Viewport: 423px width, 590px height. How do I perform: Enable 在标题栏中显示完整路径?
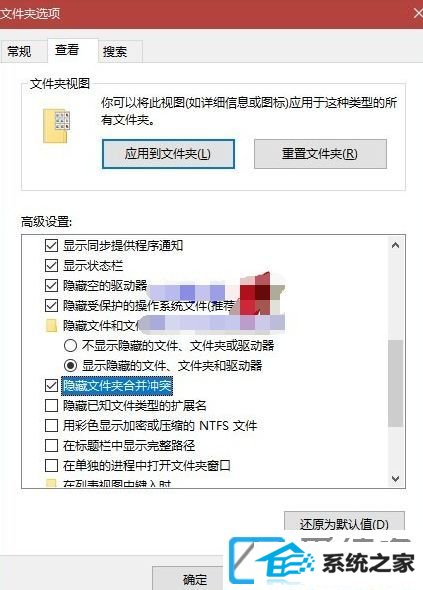(51, 446)
